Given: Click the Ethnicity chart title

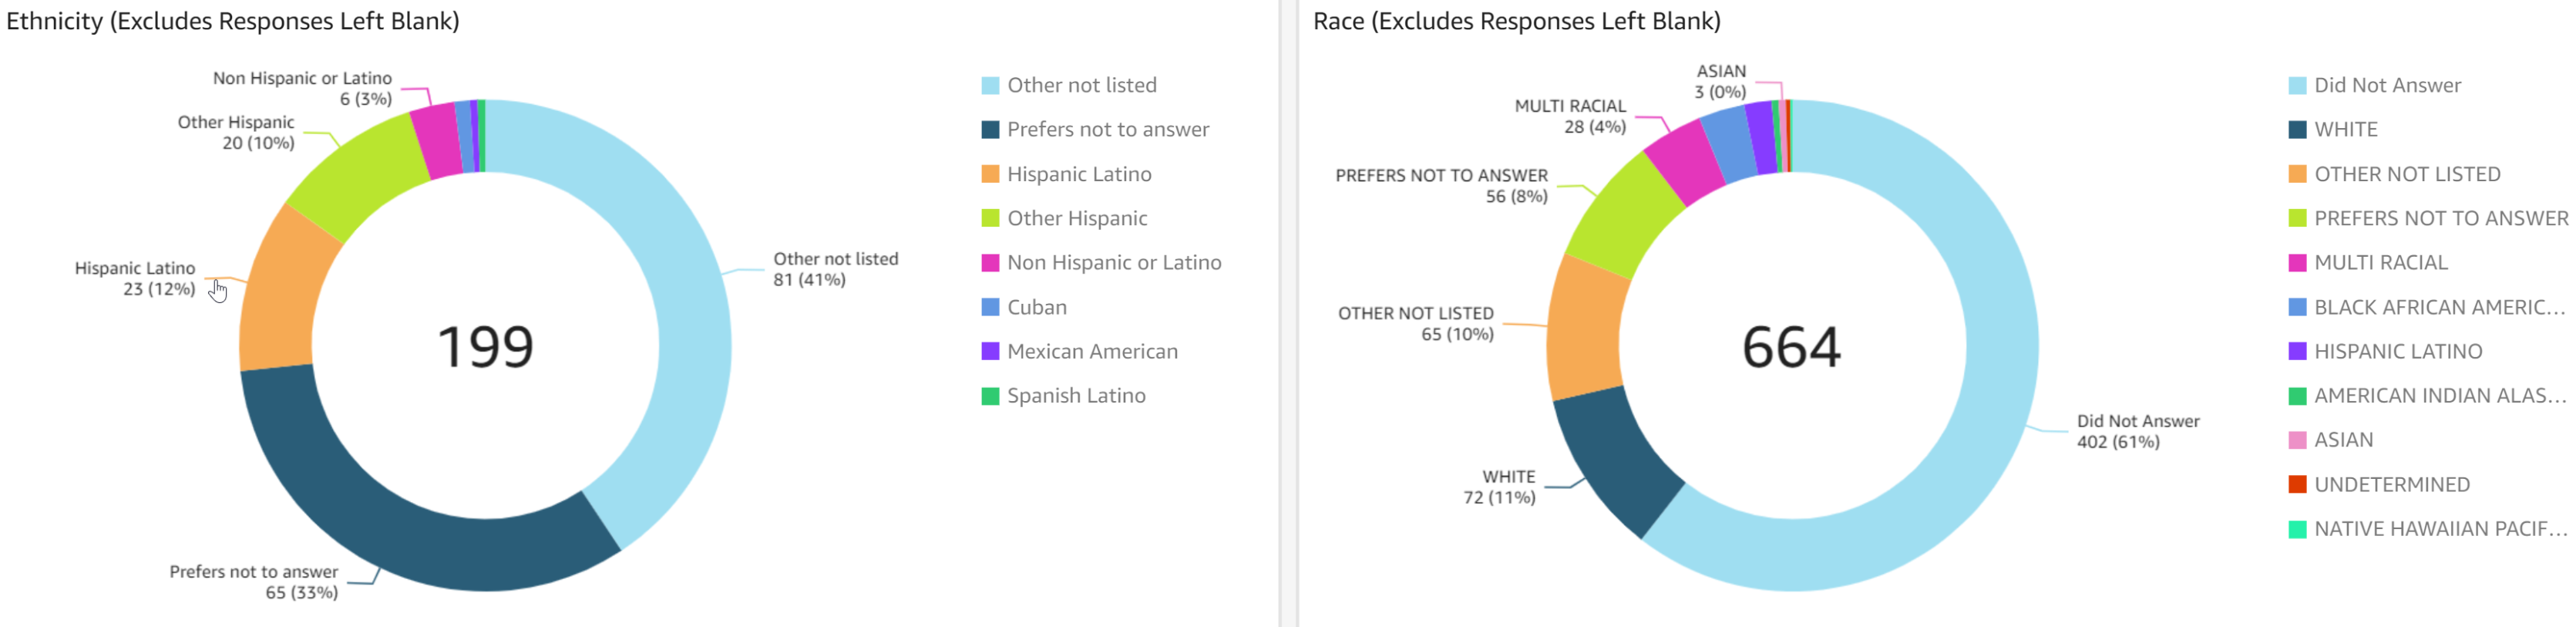Looking at the screenshot, I should [x=233, y=21].
